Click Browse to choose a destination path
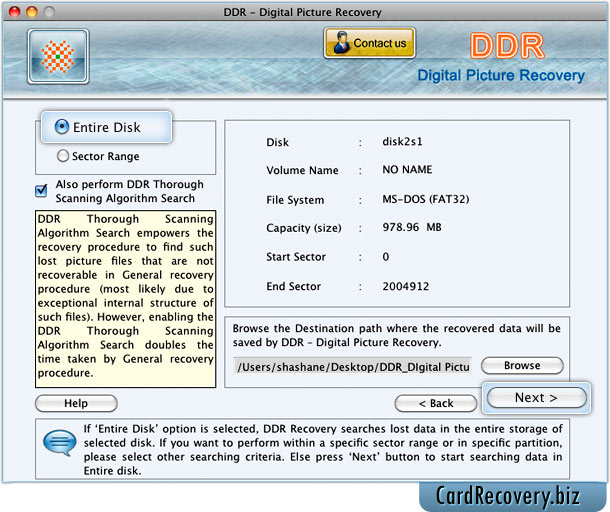 [522, 365]
